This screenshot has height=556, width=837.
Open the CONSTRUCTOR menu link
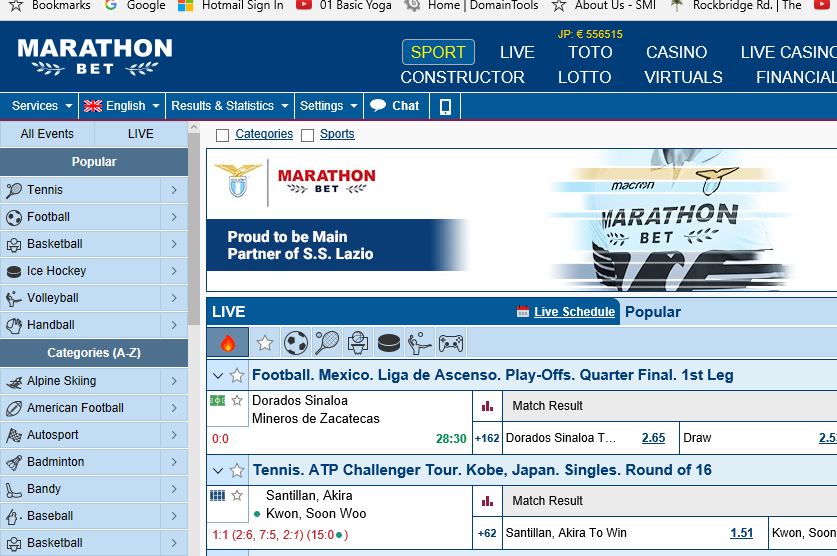(x=462, y=77)
